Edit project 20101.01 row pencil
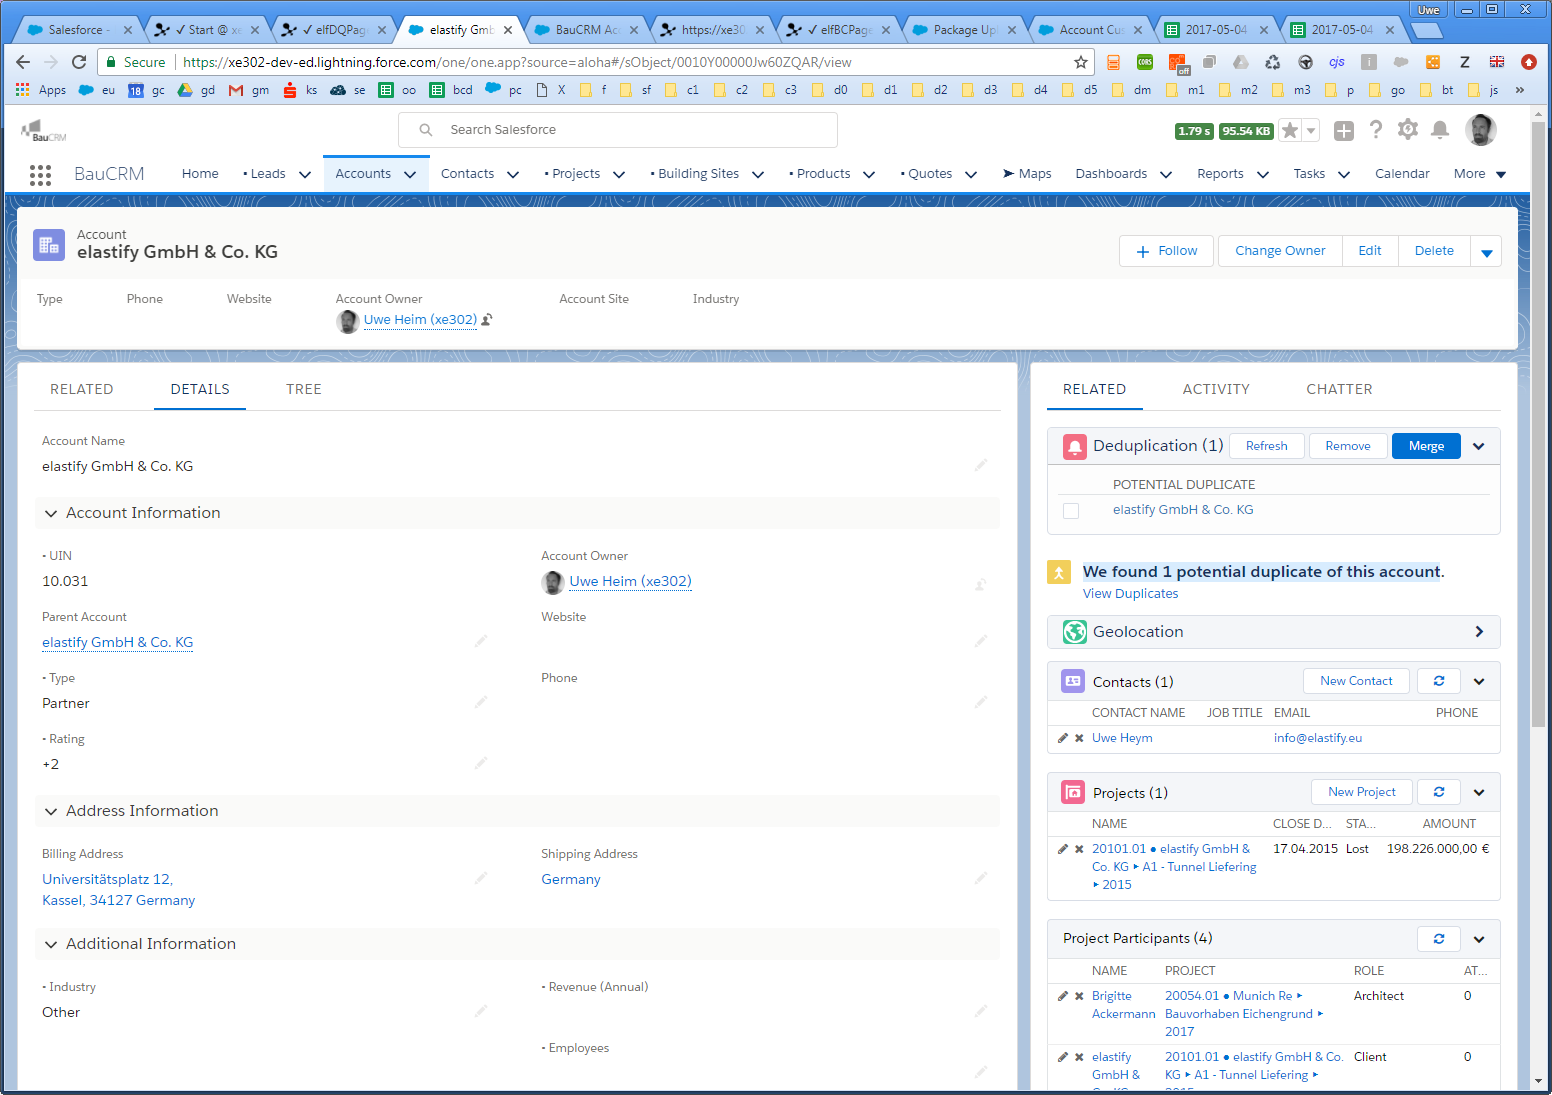The height and width of the screenshot is (1095, 1552). click(1063, 849)
